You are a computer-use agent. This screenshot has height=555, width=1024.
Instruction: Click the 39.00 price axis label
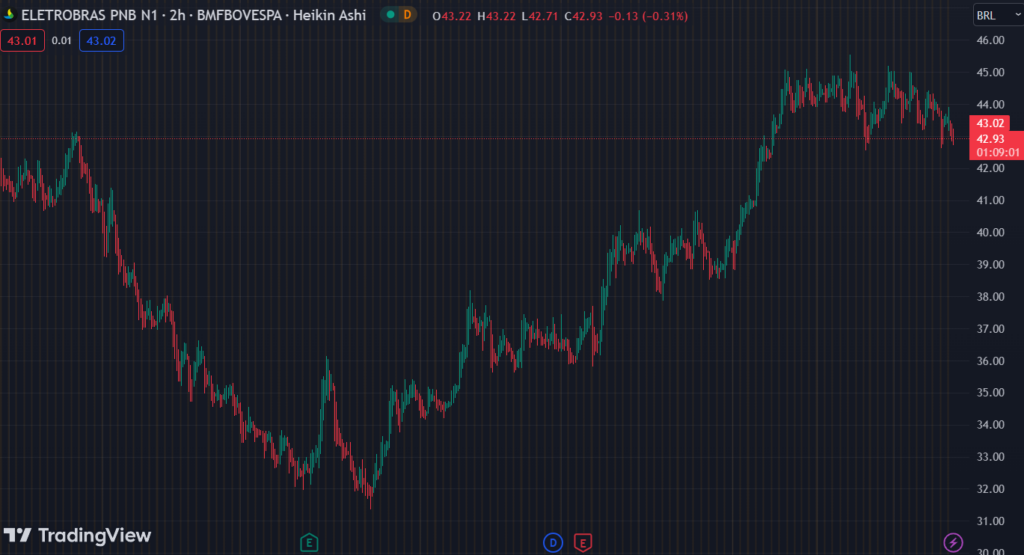tap(990, 264)
